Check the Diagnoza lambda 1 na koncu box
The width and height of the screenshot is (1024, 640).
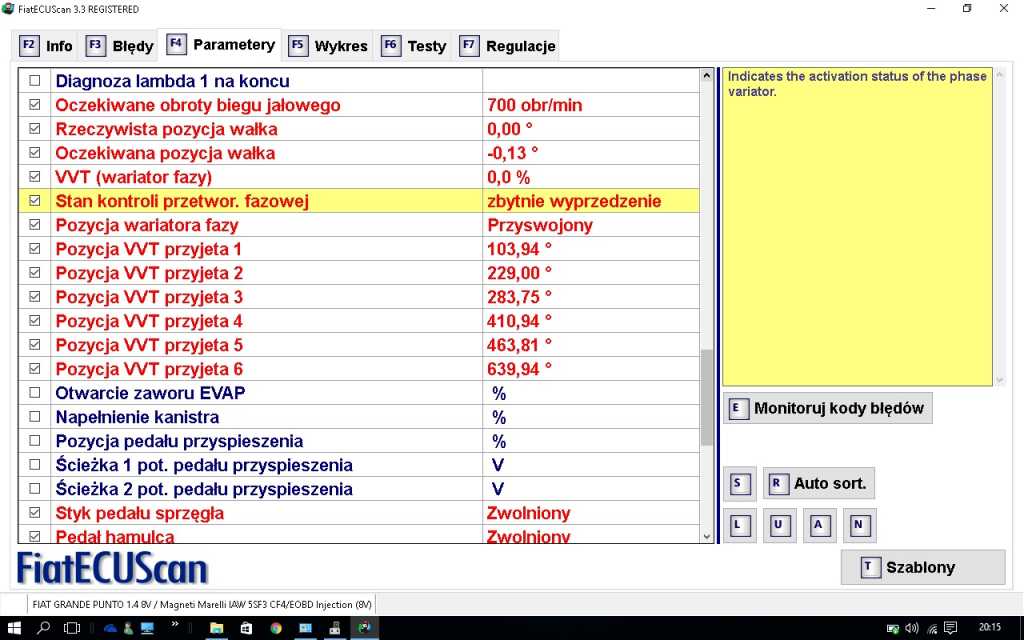35,81
